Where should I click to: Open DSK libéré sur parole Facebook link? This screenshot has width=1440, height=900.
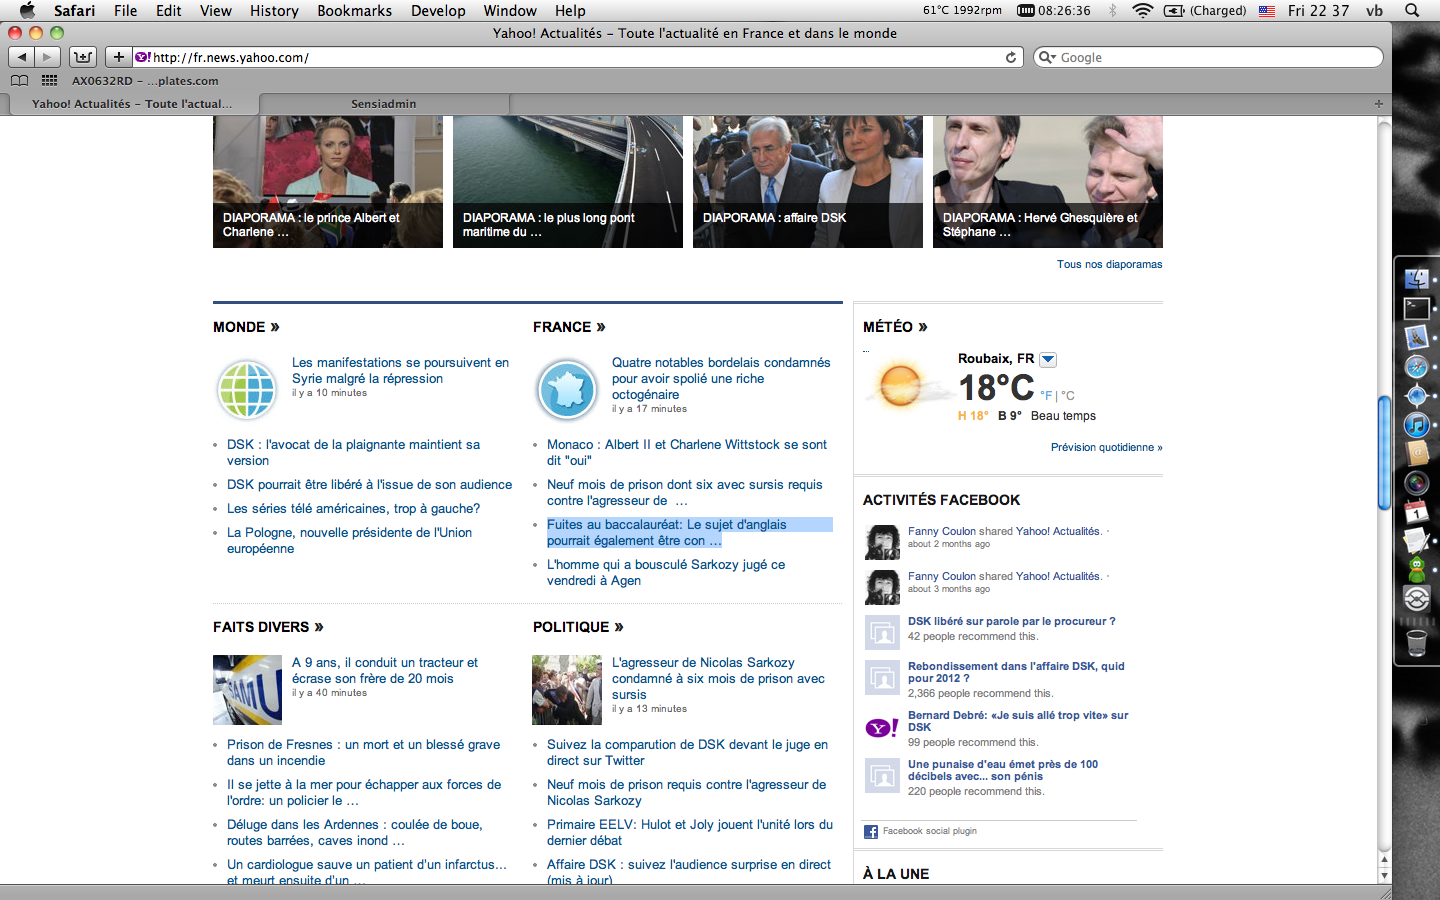tap(1011, 621)
